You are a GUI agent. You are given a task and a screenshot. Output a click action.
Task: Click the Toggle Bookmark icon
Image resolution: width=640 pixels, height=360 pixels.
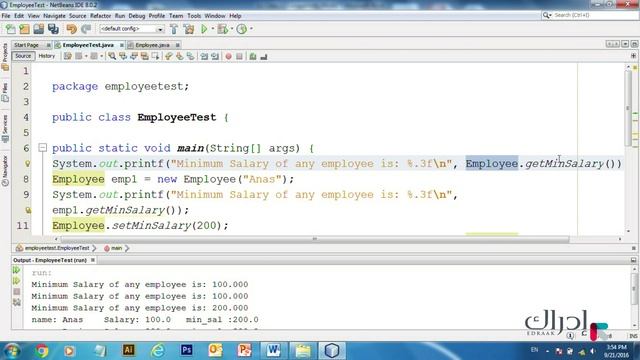pos(190,56)
